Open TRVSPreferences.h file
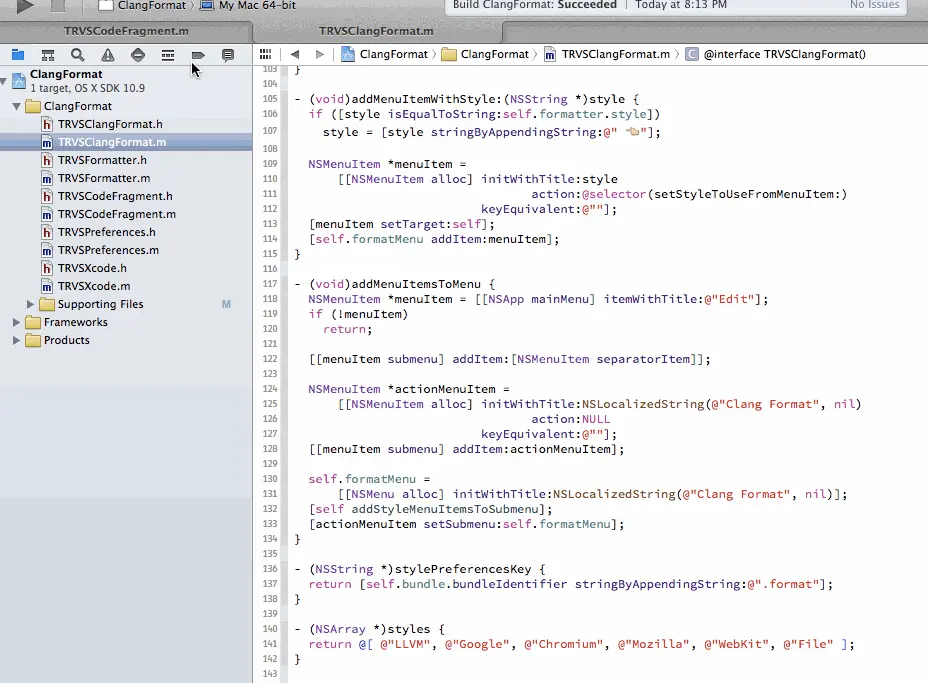The image size is (928, 683). pos(107,232)
